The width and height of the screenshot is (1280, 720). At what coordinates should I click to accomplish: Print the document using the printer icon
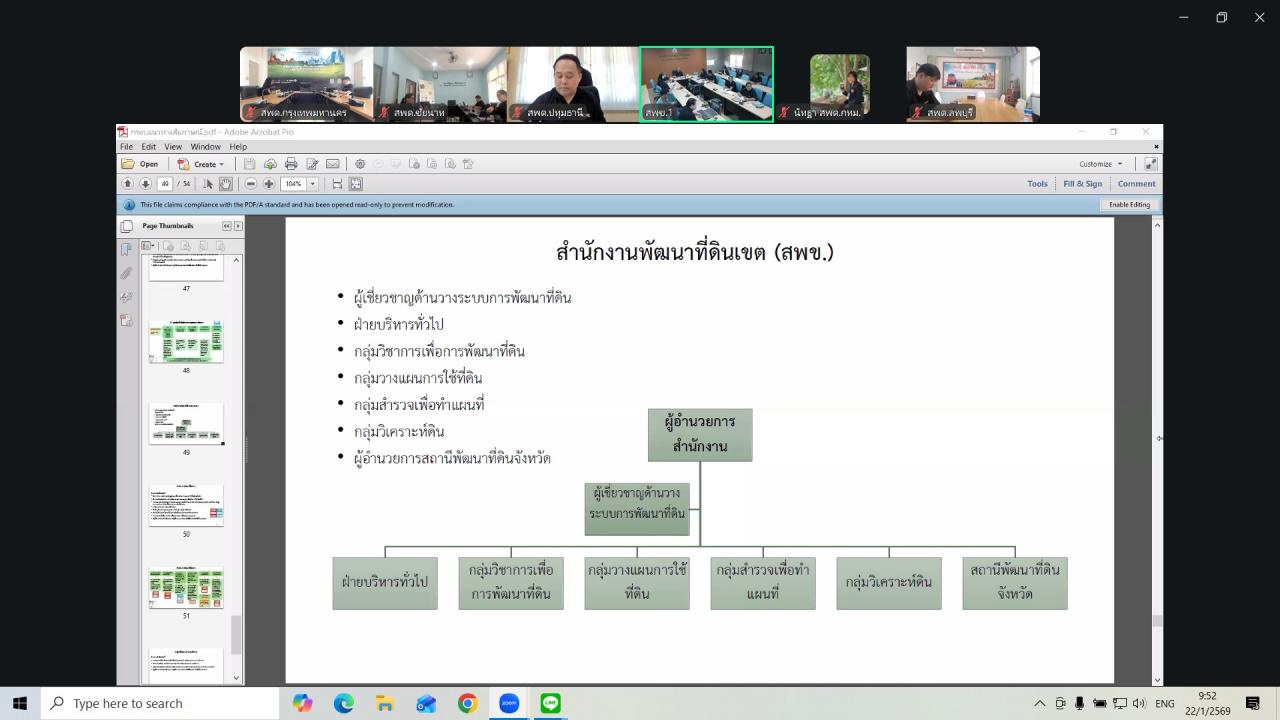(x=290, y=164)
